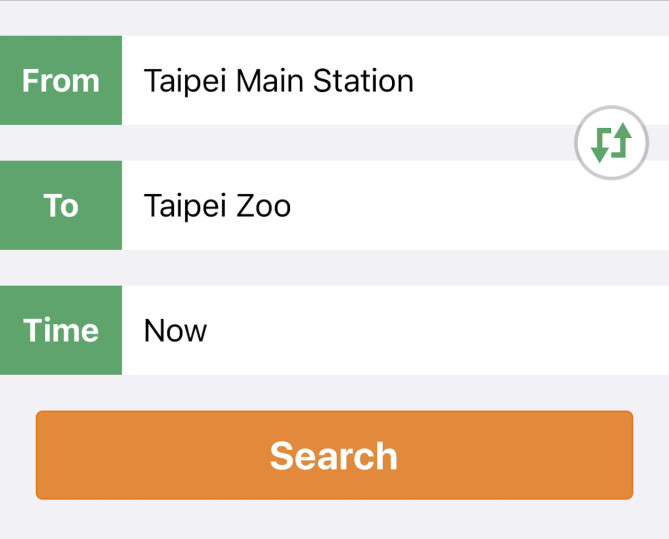669x539 pixels.
Task: Tap the green From label
Action: (x=61, y=81)
